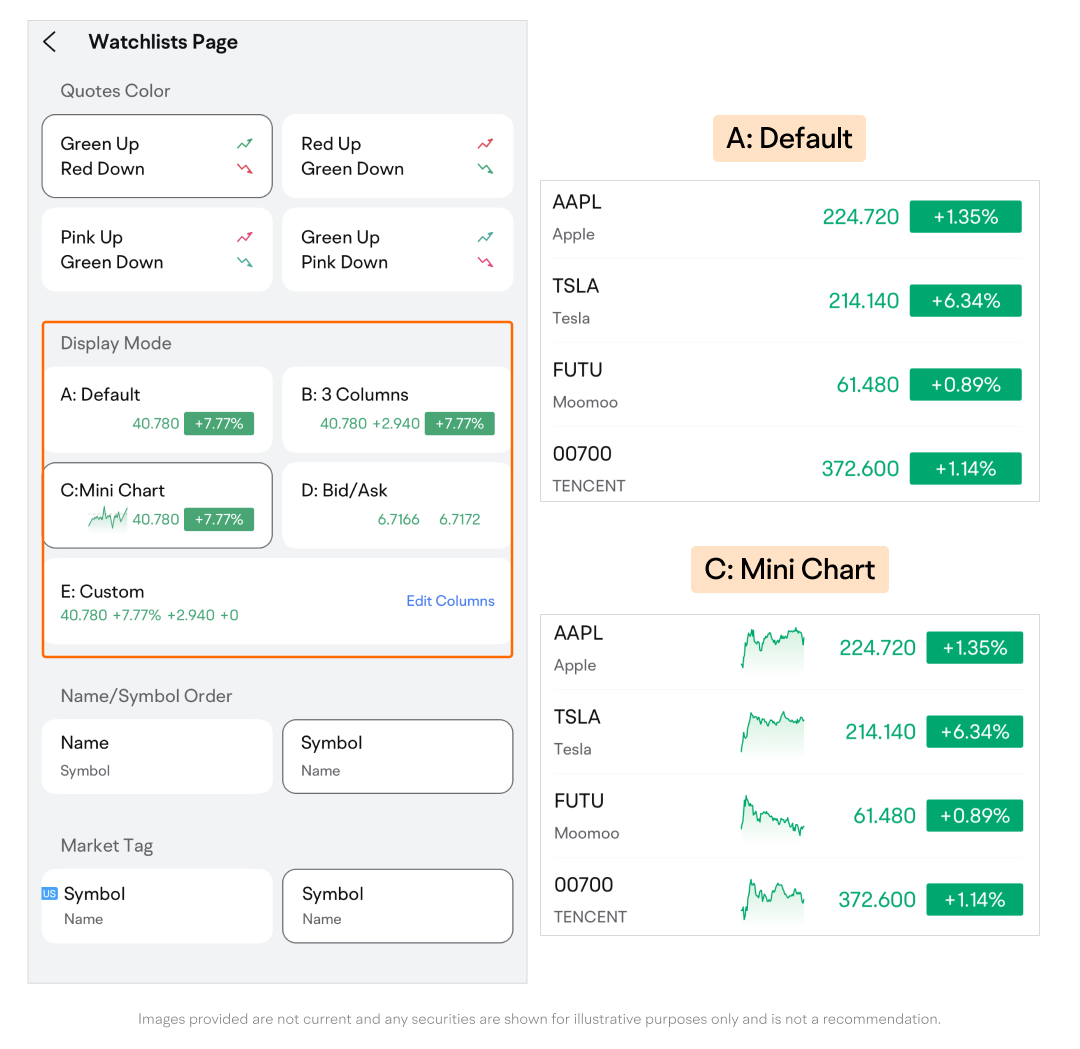This screenshot has width=1080, height=1049.
Task: Click the US market flag icon
Action: pos(49,893)
